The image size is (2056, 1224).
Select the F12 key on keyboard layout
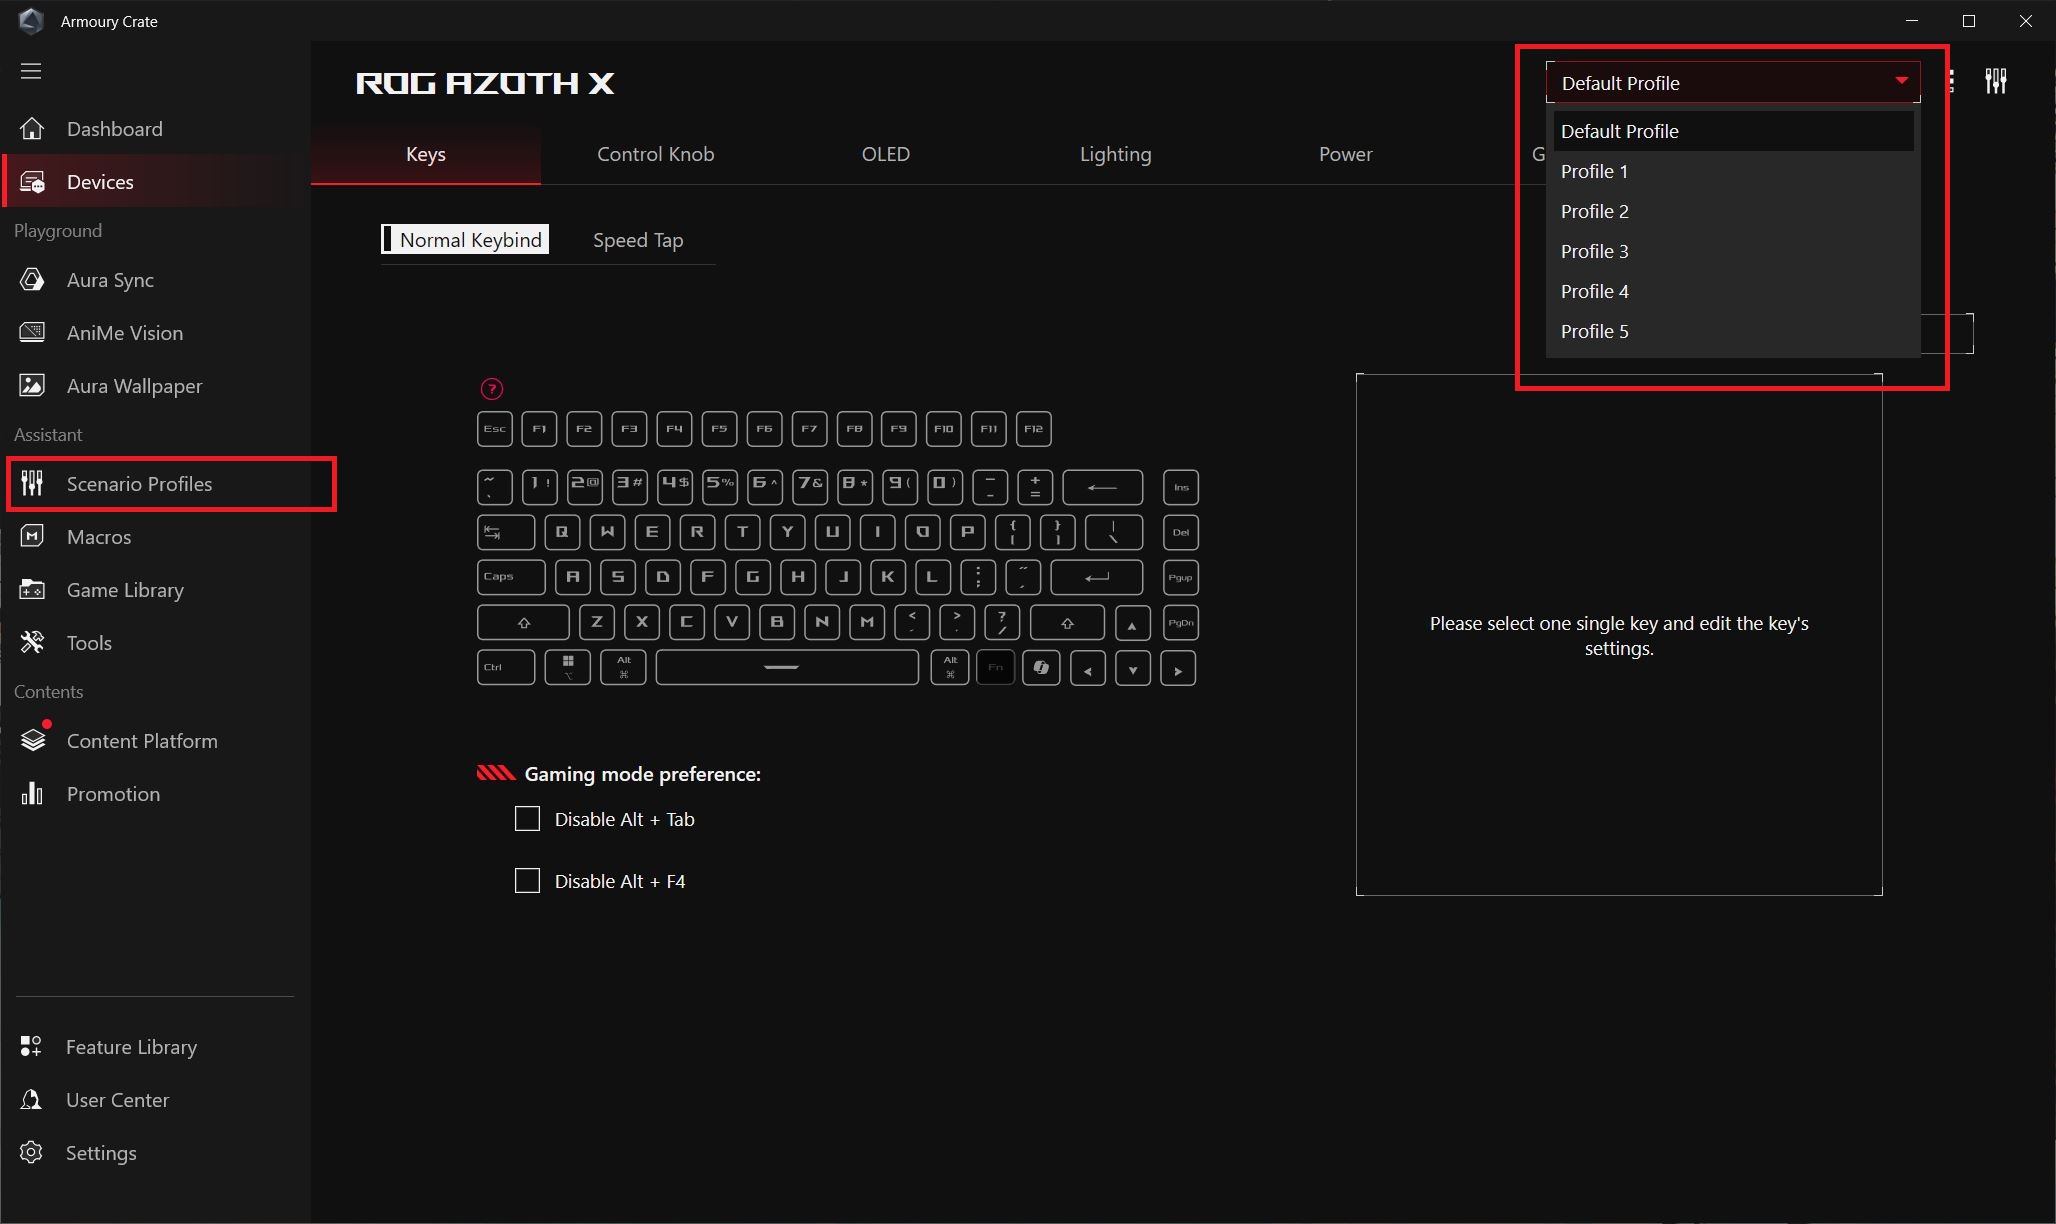pos(1033,429)
